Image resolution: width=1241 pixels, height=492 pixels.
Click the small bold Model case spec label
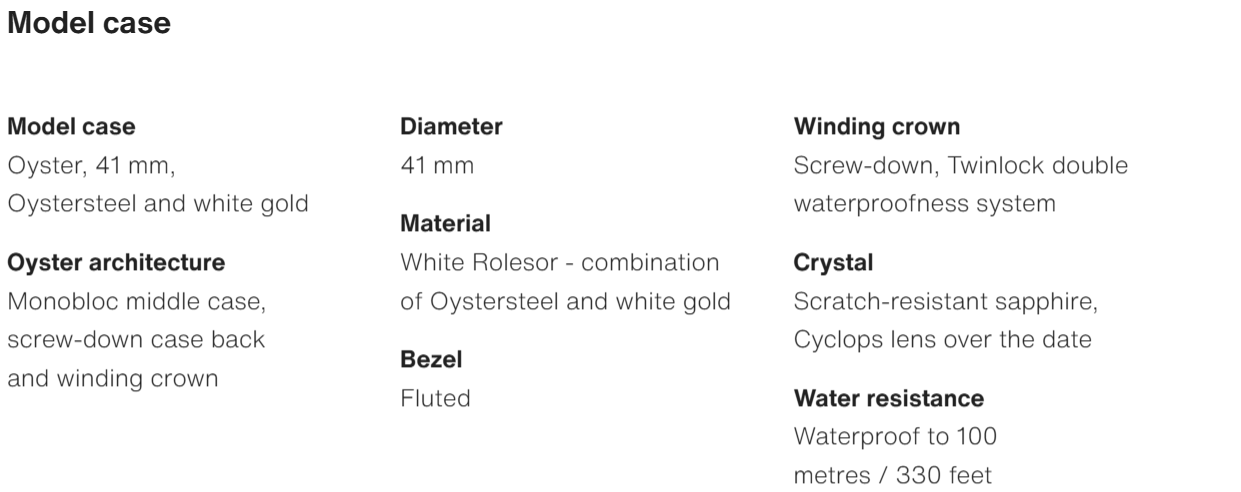(71, 127)
